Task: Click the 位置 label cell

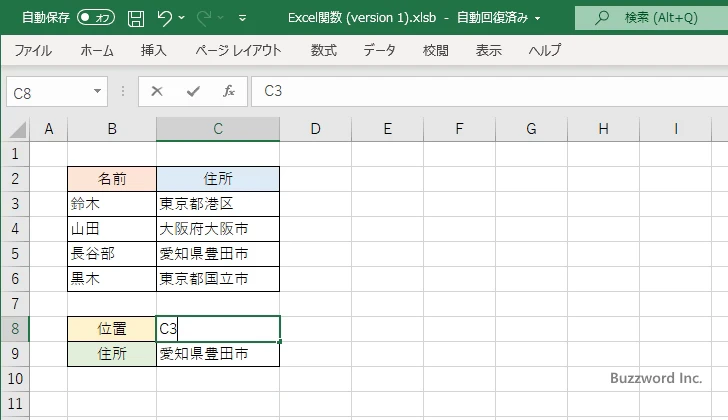Action: [112, 329]
